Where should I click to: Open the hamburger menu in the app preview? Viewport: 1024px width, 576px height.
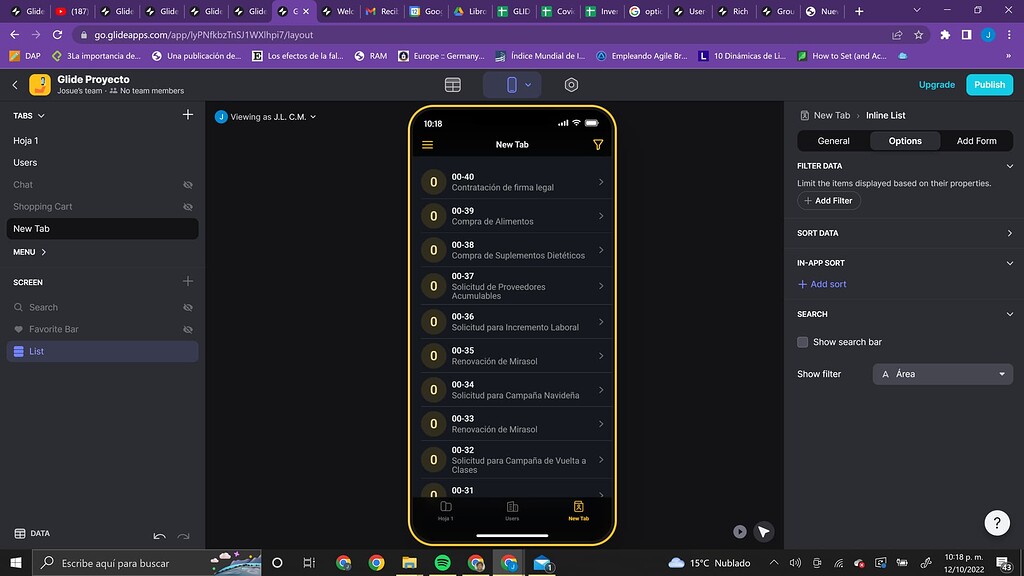428,144
